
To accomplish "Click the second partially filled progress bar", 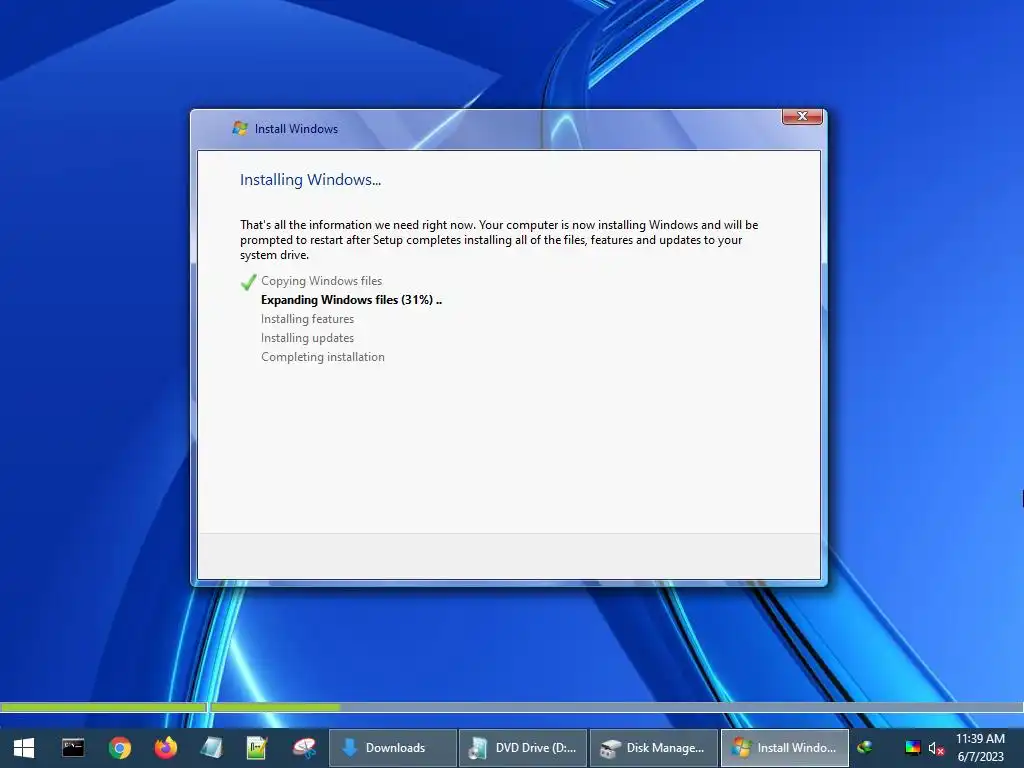I will tap(616, 707).
